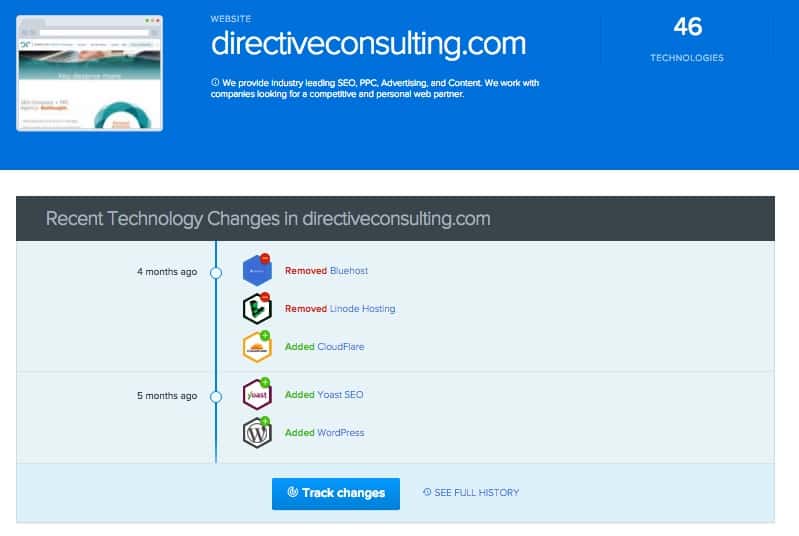Click the Track changes button

pyautogui.click(x=336, y=493)
